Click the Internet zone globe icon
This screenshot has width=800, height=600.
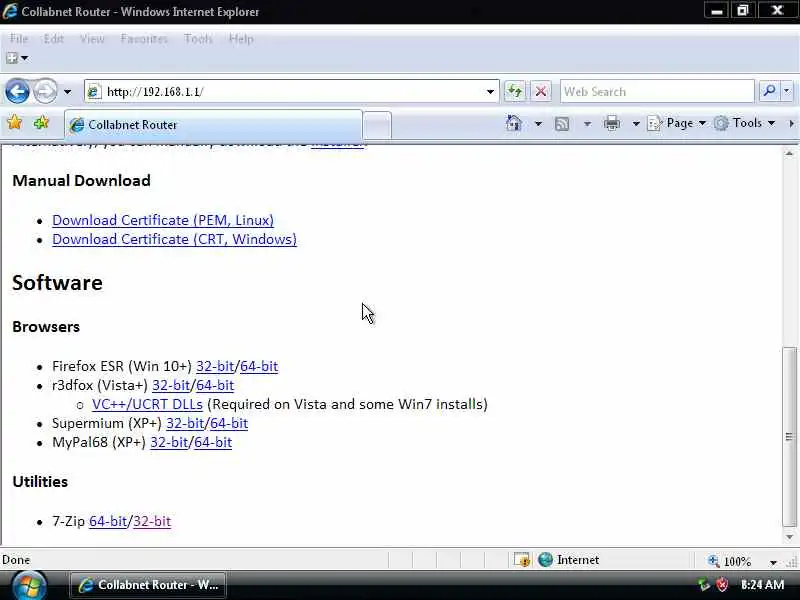pyautogui.click(x=545, y=560)
